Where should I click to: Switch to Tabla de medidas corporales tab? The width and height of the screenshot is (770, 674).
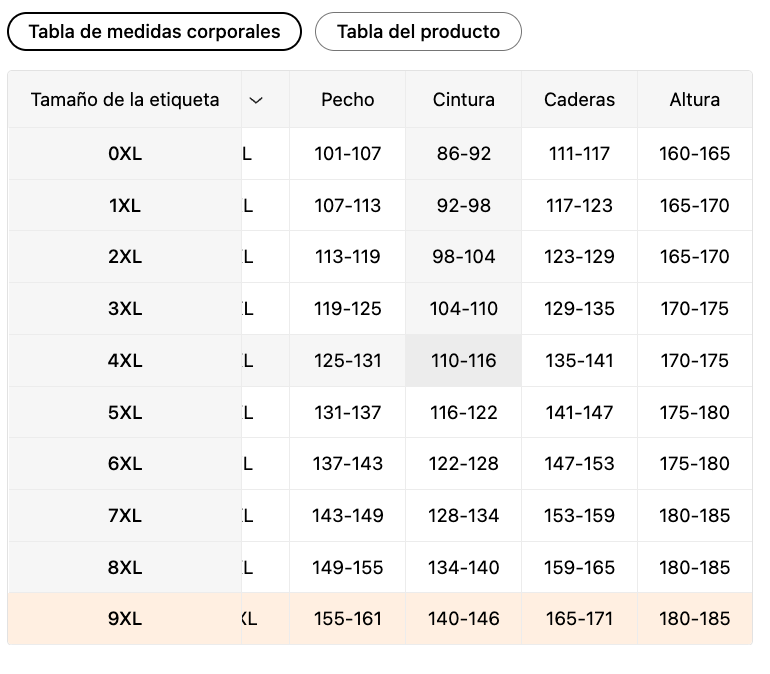[154, 32]
